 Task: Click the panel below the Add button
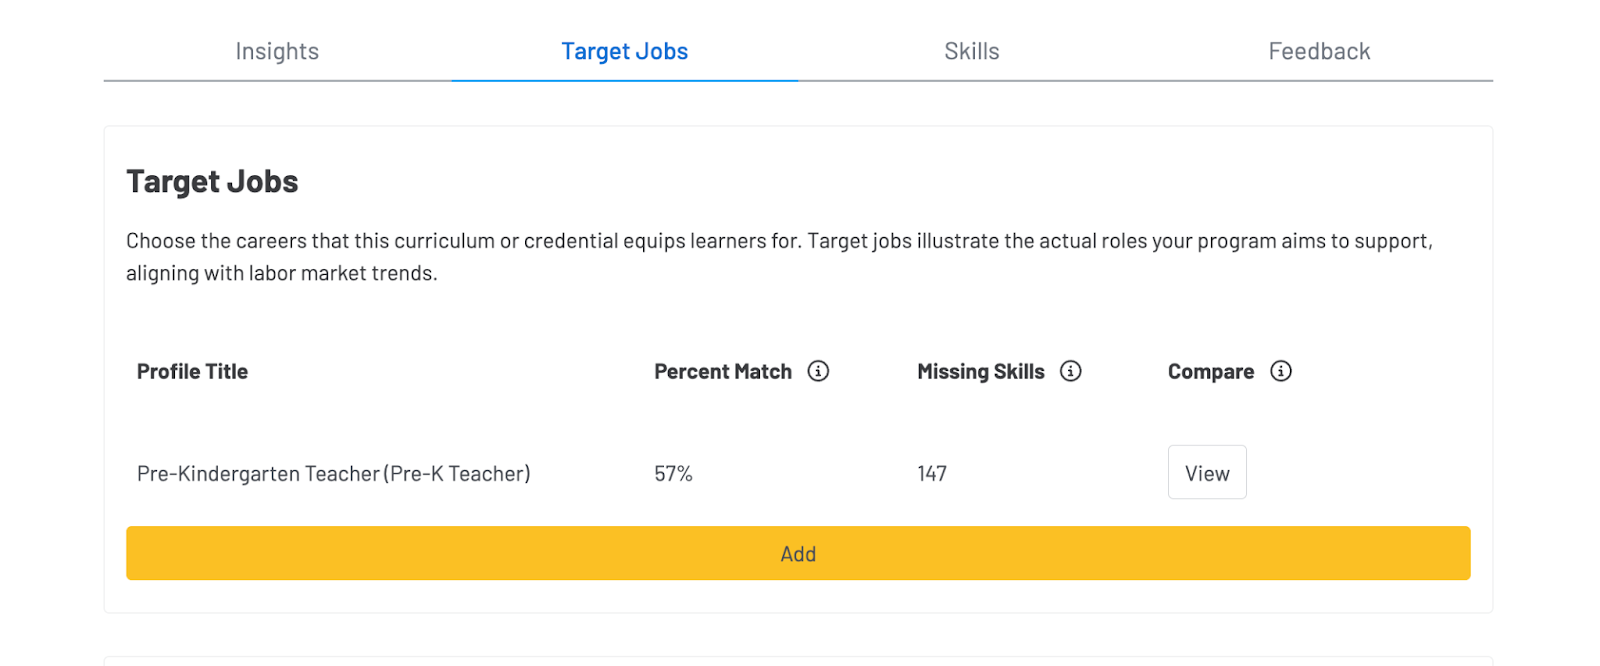click(797, 660)
